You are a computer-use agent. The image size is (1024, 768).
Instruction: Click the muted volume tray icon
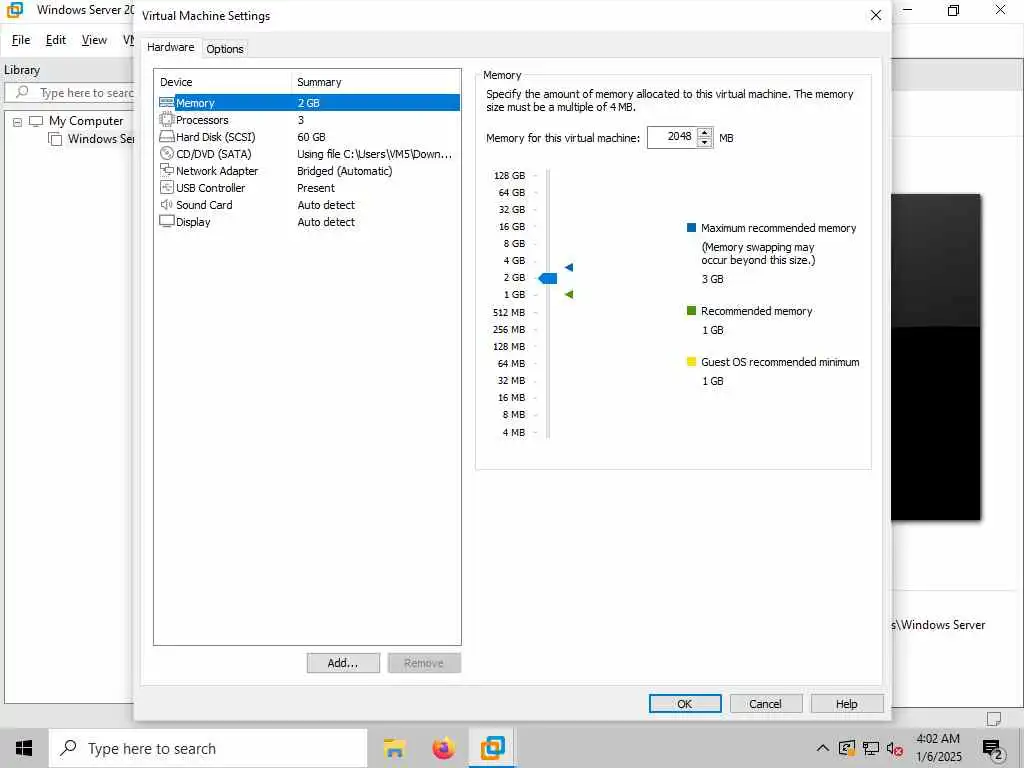895,748
